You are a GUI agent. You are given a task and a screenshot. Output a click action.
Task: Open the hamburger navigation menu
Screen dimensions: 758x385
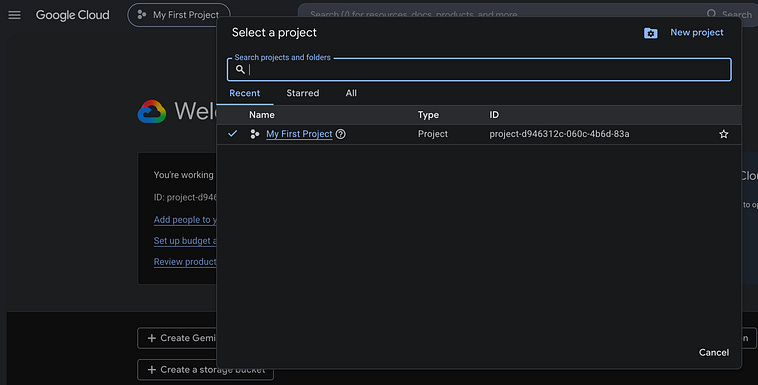pos(15,15)
